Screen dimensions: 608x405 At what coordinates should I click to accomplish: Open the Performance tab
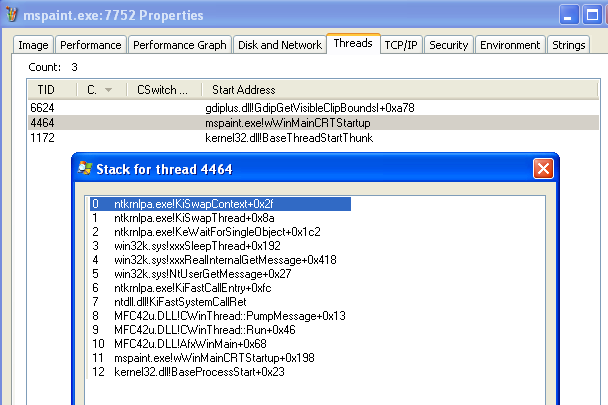91,45
